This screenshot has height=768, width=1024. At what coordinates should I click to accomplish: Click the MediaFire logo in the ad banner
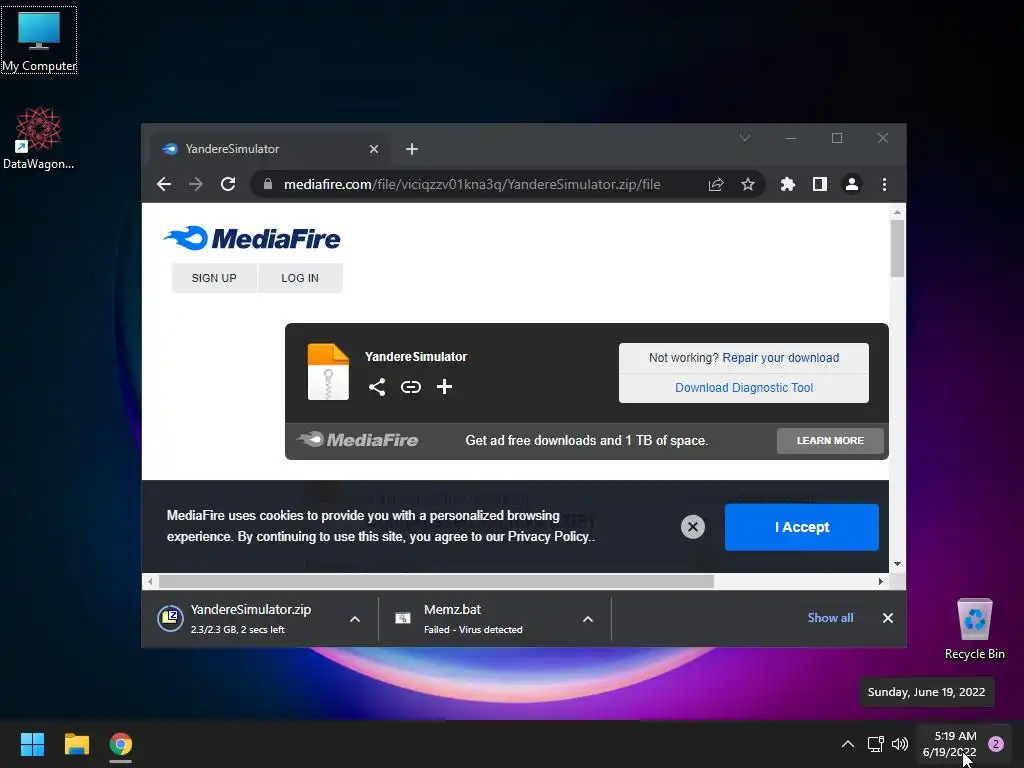pos(358,440)
